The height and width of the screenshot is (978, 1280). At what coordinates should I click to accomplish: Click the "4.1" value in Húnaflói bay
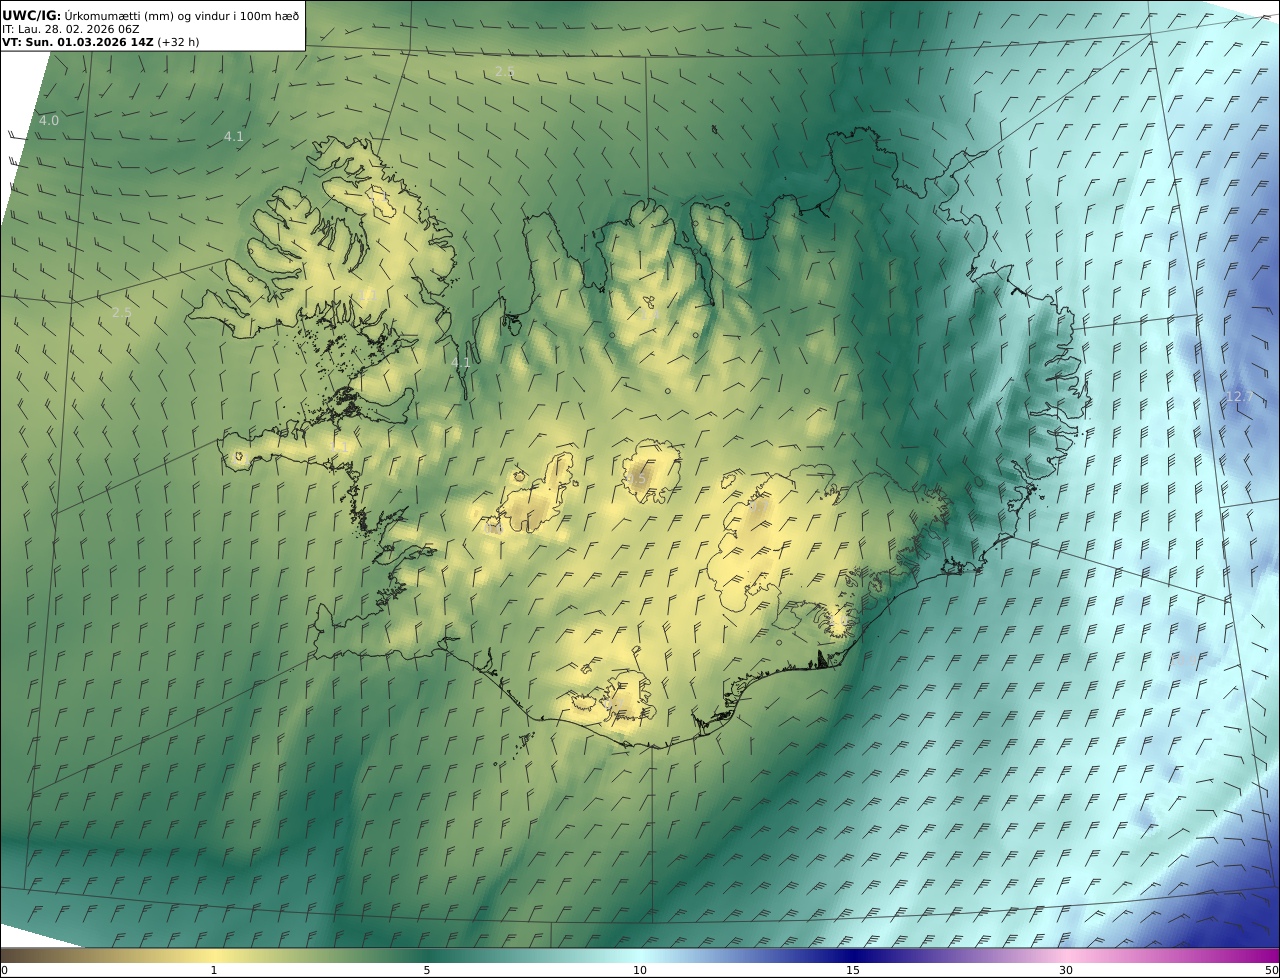coord(461,362)
